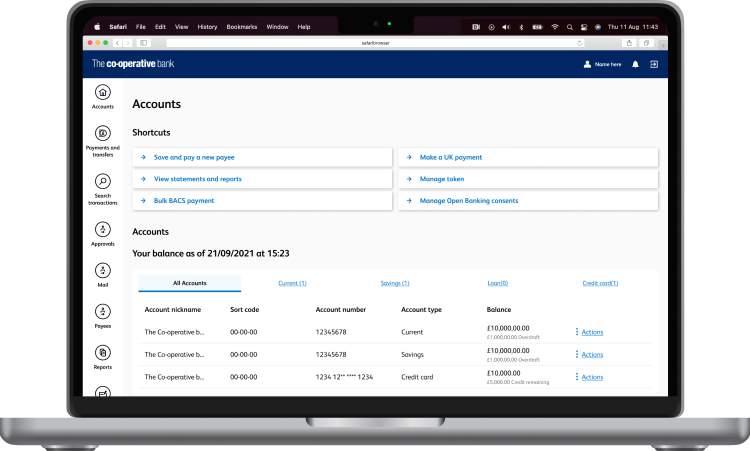This screenshot has height=451, width=750.
Task: Click the Balance column header
Action: click(498, 309)
